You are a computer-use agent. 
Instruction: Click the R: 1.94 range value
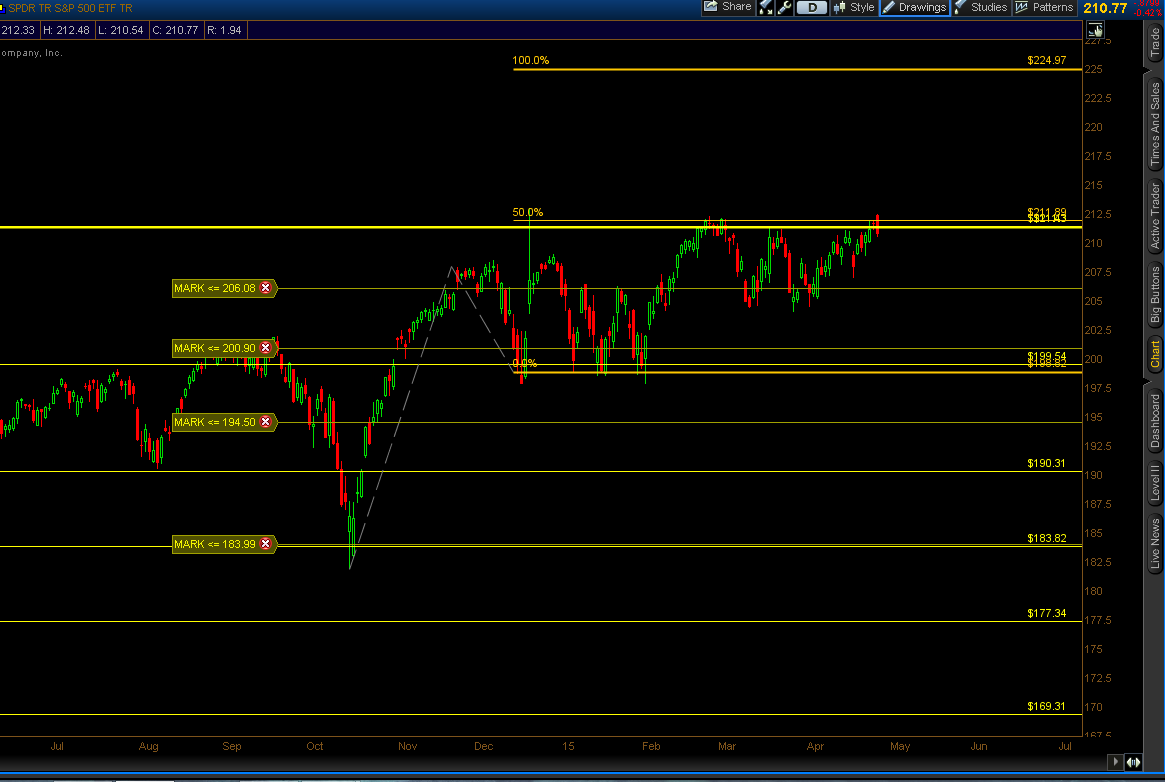click(x=224, y=30)
